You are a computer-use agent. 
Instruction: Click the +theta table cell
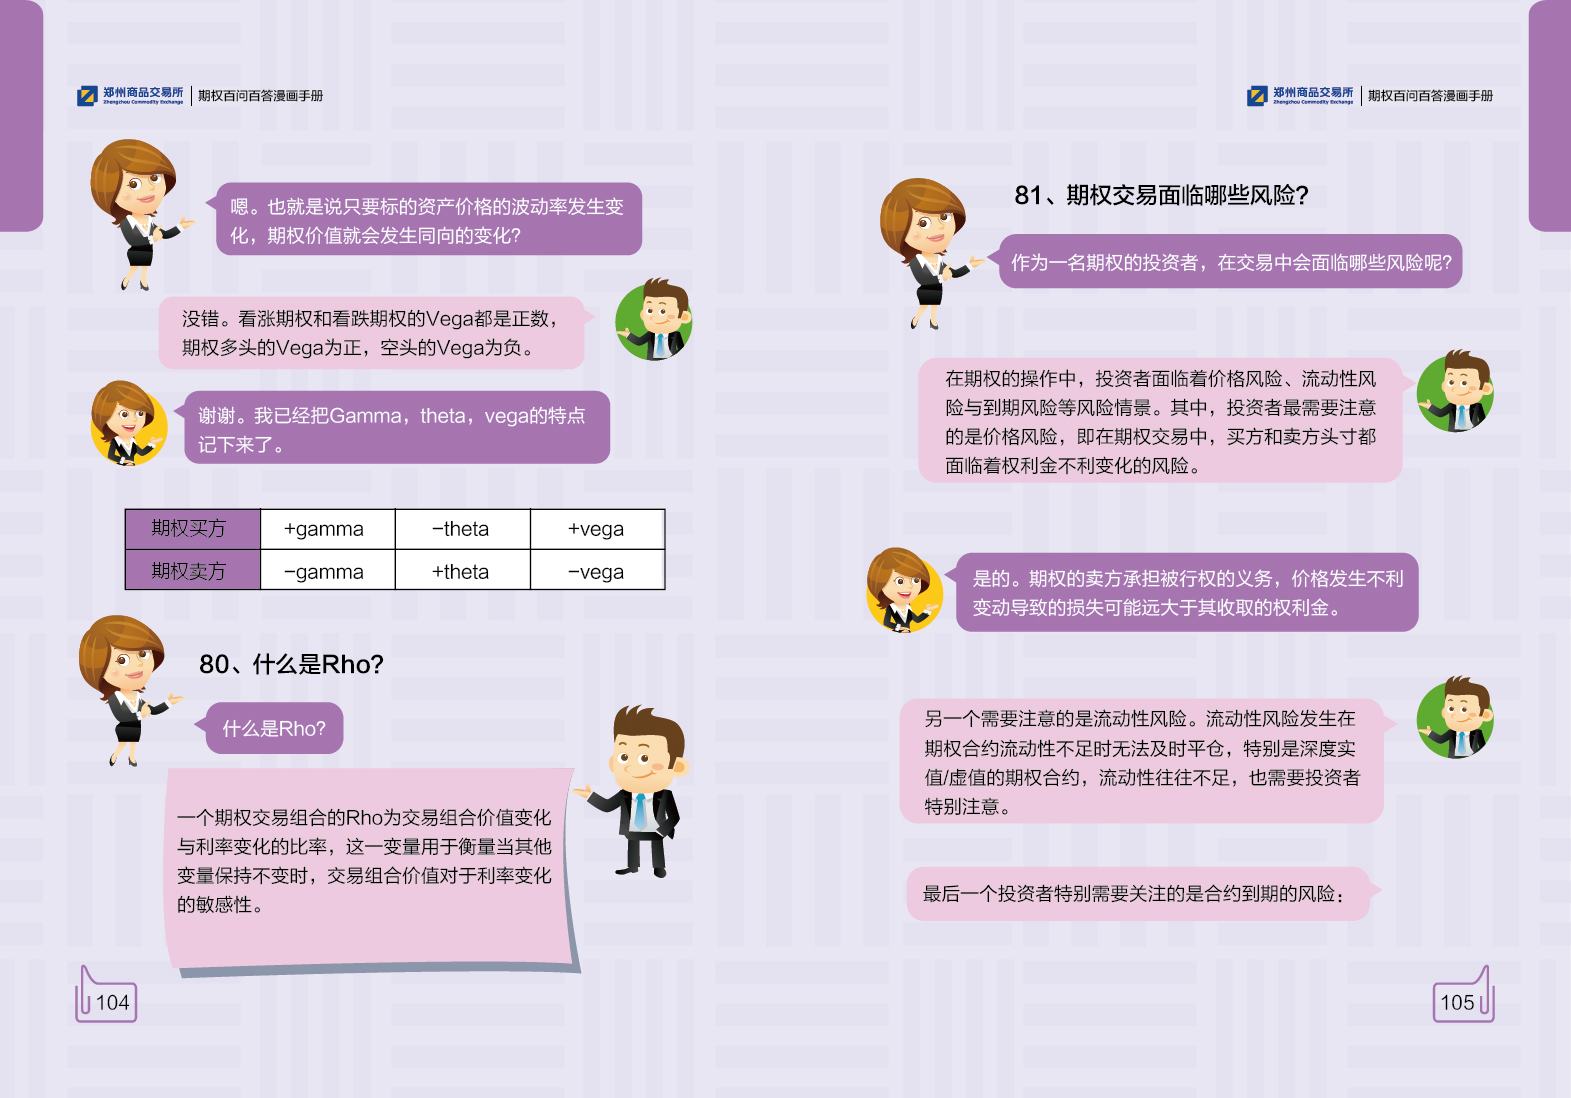click(x=461, y=571)
